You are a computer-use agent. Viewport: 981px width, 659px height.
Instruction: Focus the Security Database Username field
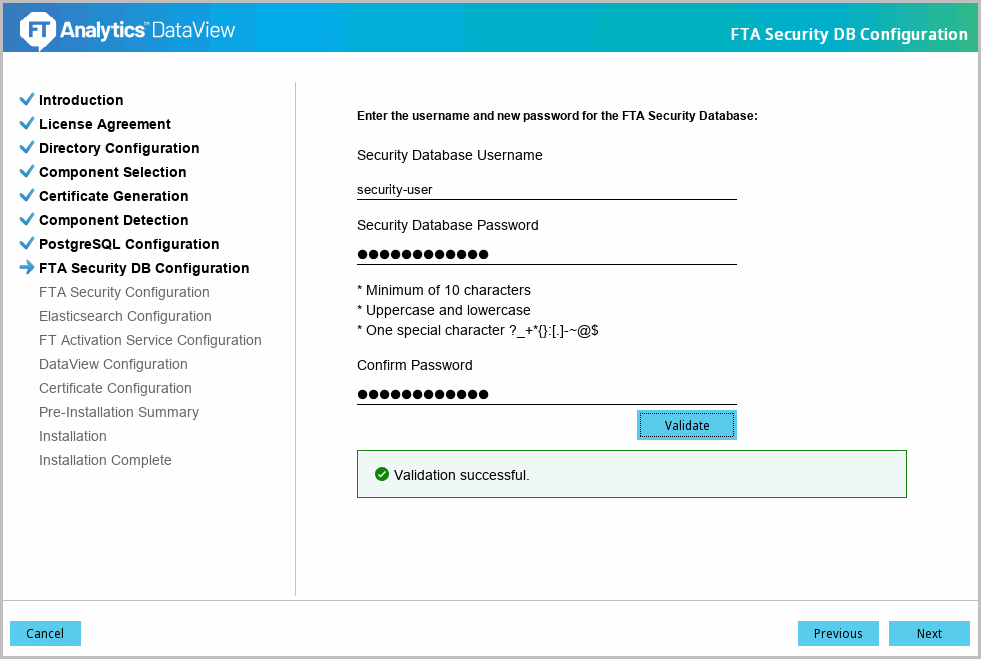click(546, 188)
